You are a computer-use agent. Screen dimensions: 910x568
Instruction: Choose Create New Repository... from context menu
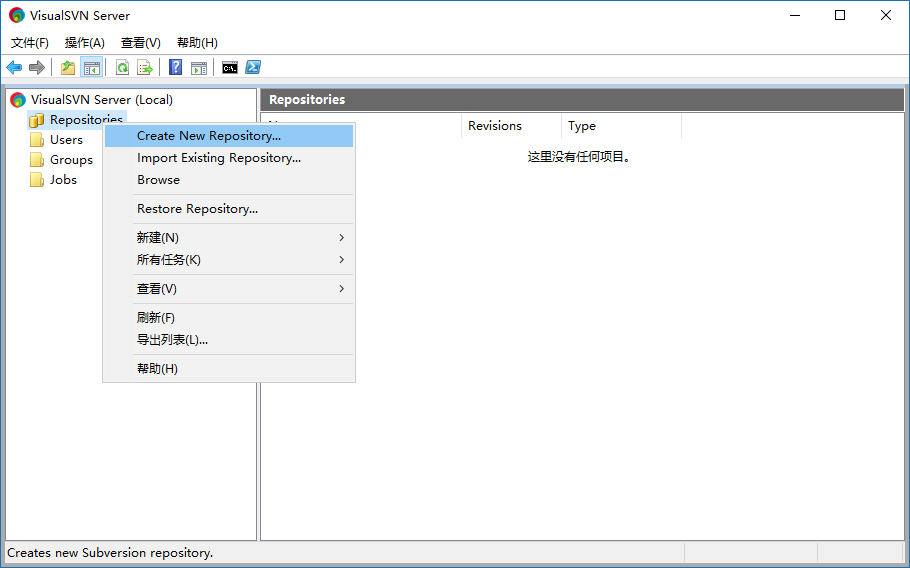(x=229, y=136)
